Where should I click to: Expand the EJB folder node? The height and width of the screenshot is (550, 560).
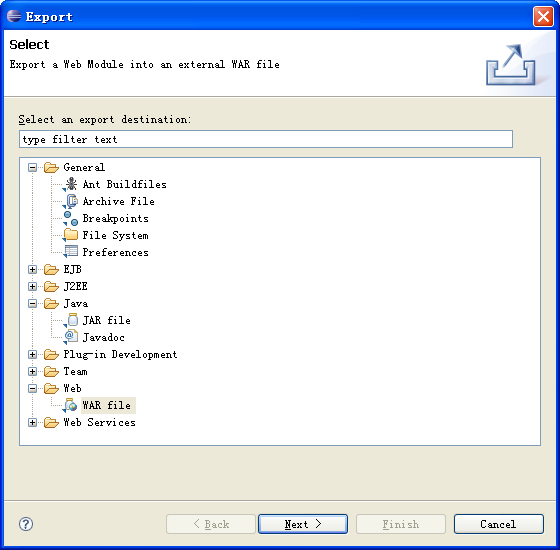(32, 269)
